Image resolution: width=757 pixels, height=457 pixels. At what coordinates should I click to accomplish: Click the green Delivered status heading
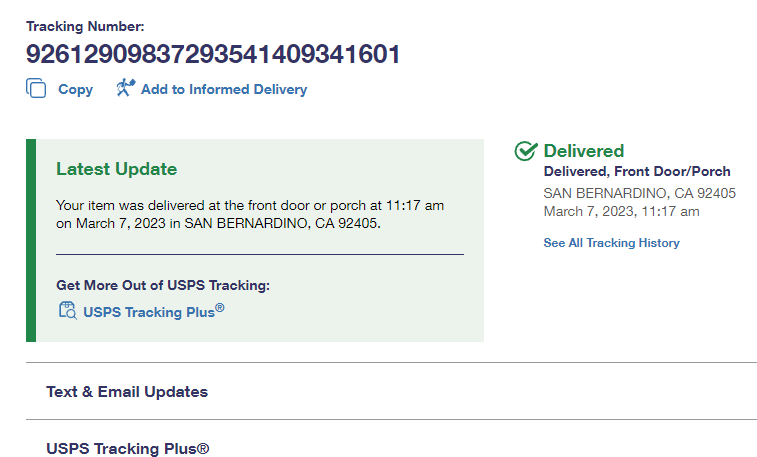583,151
